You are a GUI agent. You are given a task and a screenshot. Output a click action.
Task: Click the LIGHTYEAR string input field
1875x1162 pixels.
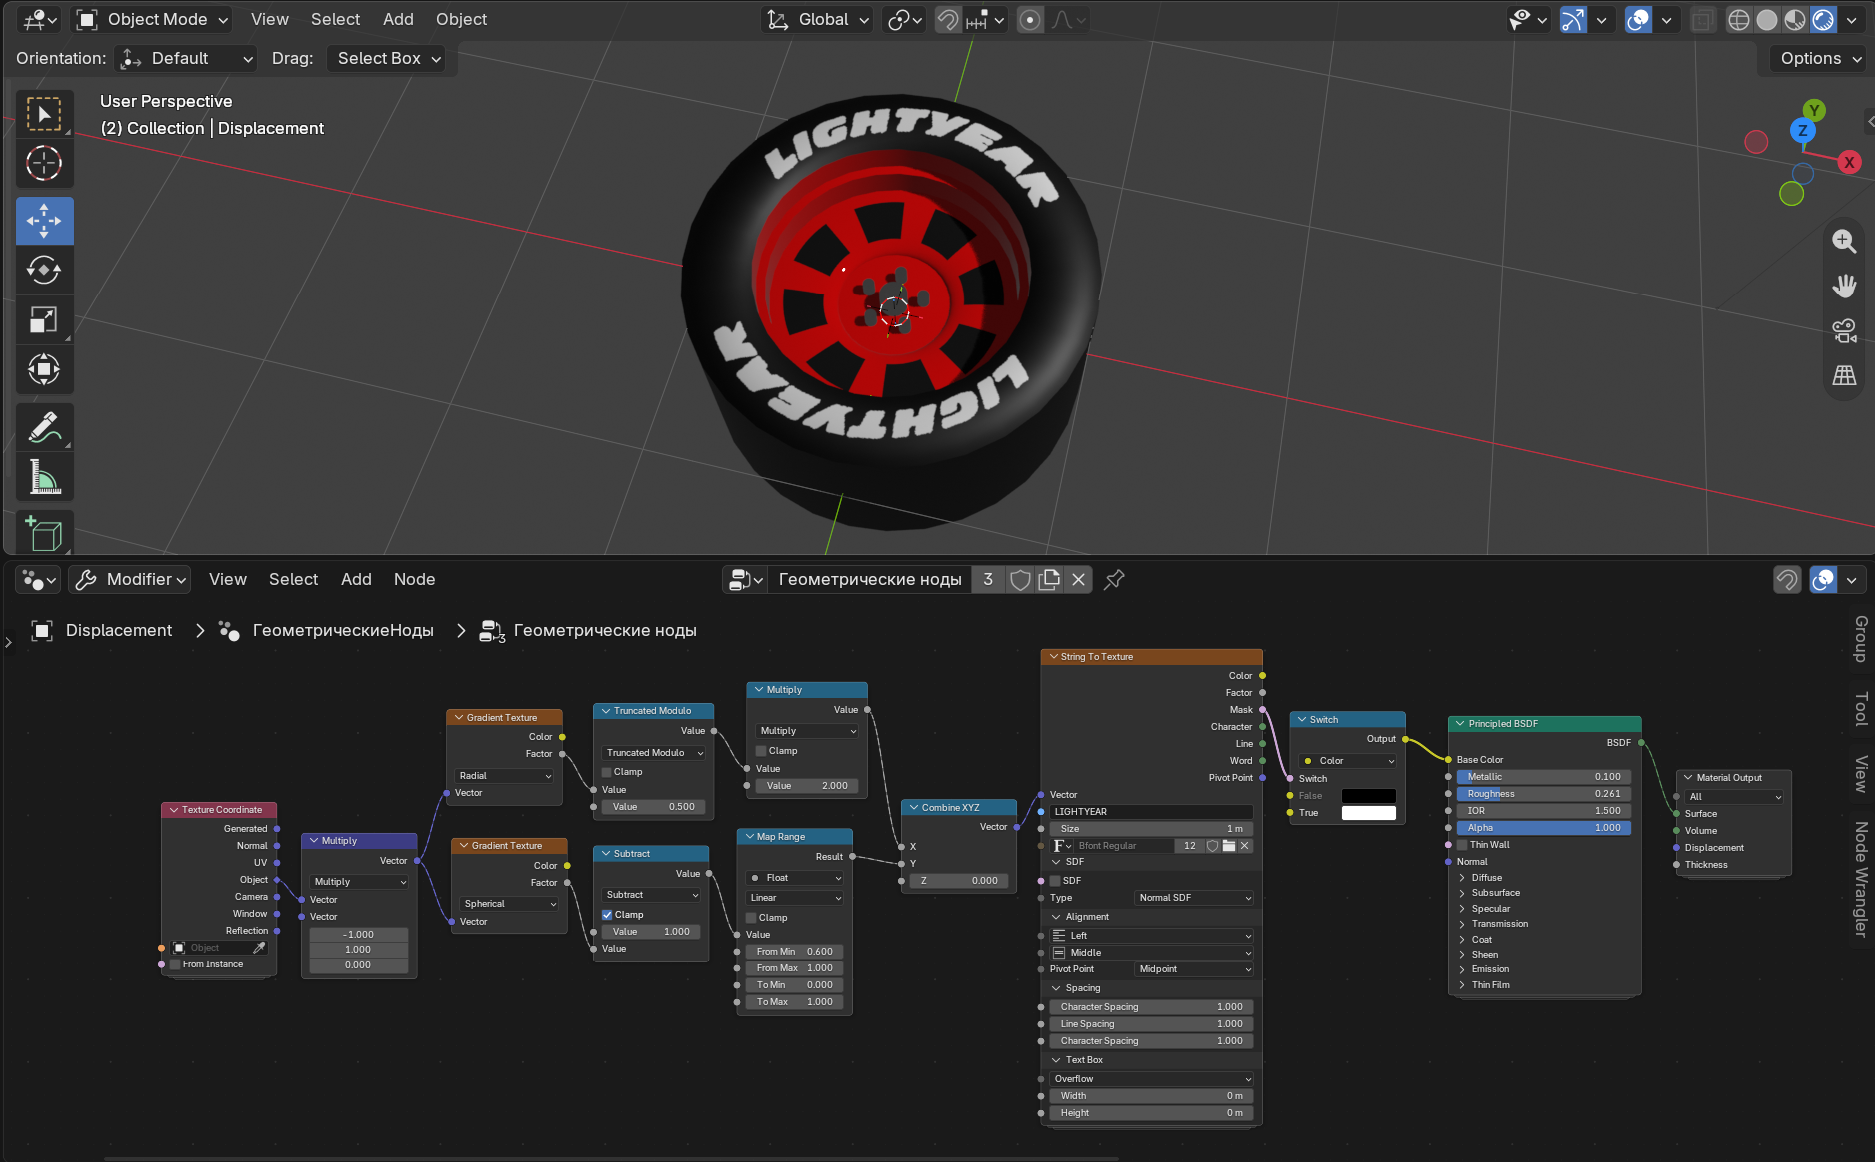tap(1151, 812)
